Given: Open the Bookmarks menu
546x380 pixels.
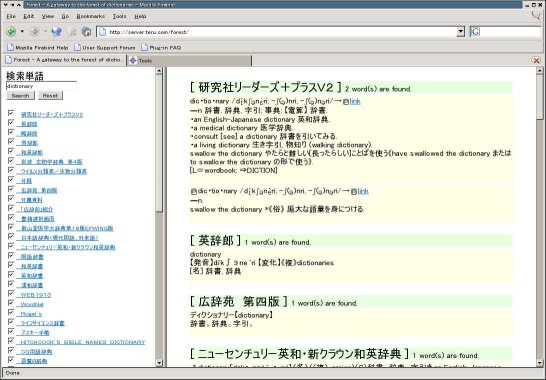Looking at the screenshot, I should (x=91, y=16).
